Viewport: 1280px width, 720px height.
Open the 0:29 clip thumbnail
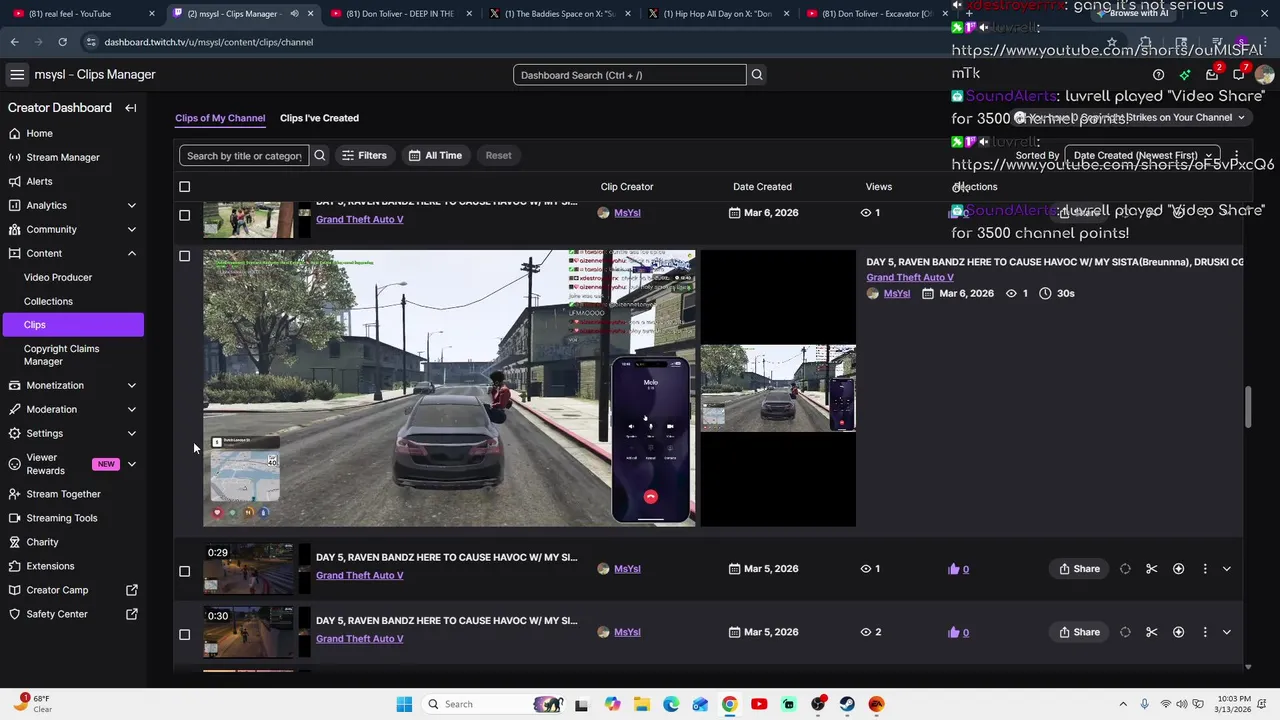[x=249, y=569]
